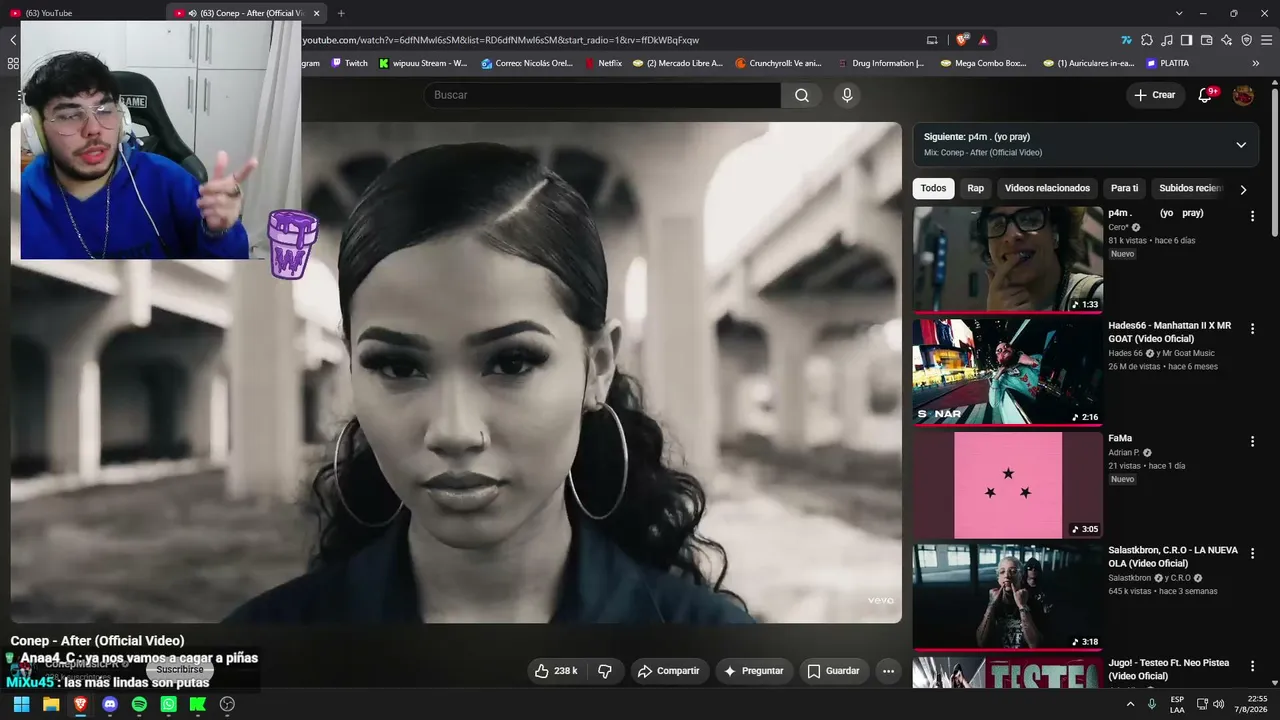Dislike the Conep After video
Screen dimensions: 1280x720
[x=605, y=671]
